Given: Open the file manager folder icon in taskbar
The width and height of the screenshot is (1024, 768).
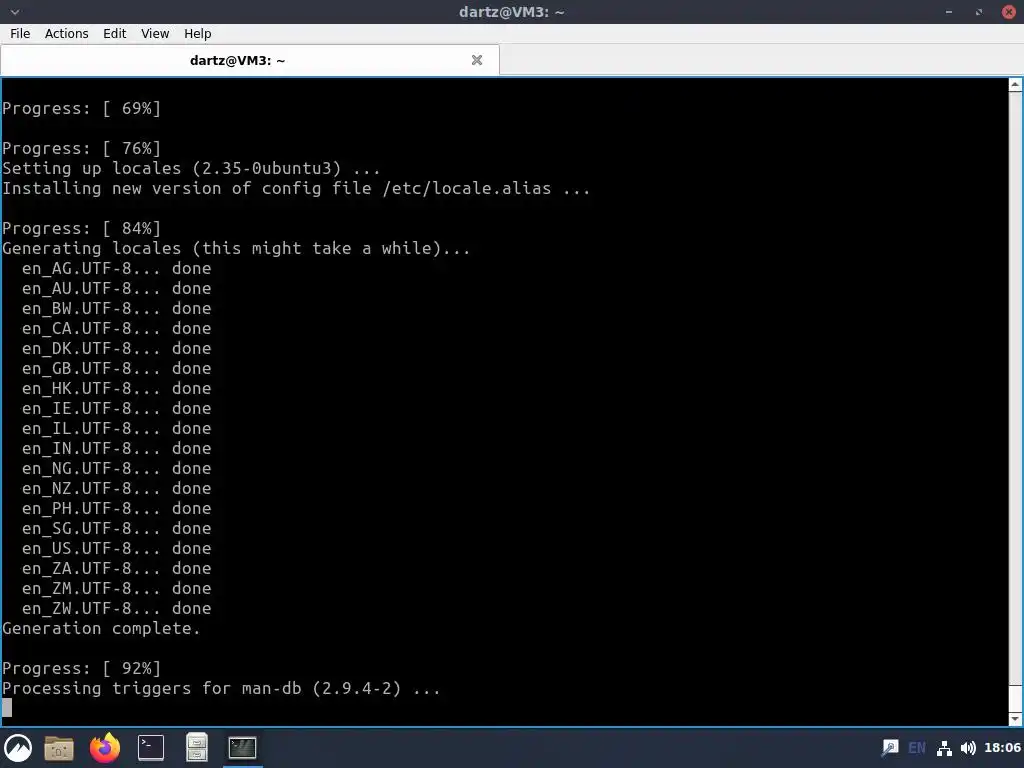Looking at the screenshot, I should (x=59, y=748).
